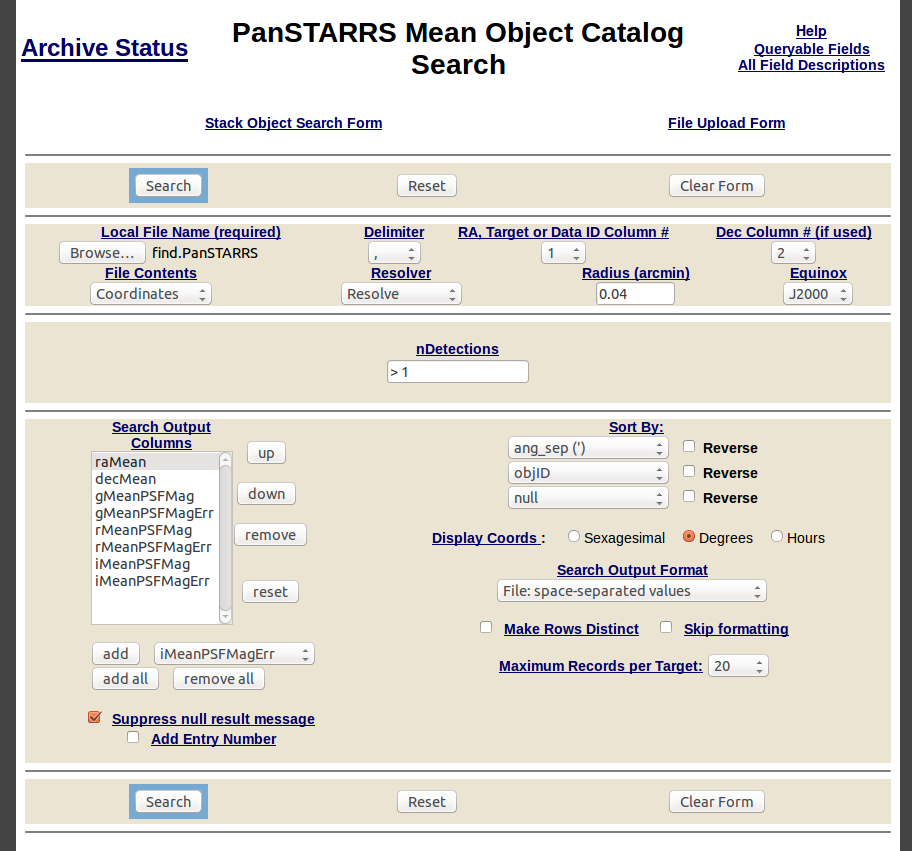Open the Archive Status link

click(105, 48)
